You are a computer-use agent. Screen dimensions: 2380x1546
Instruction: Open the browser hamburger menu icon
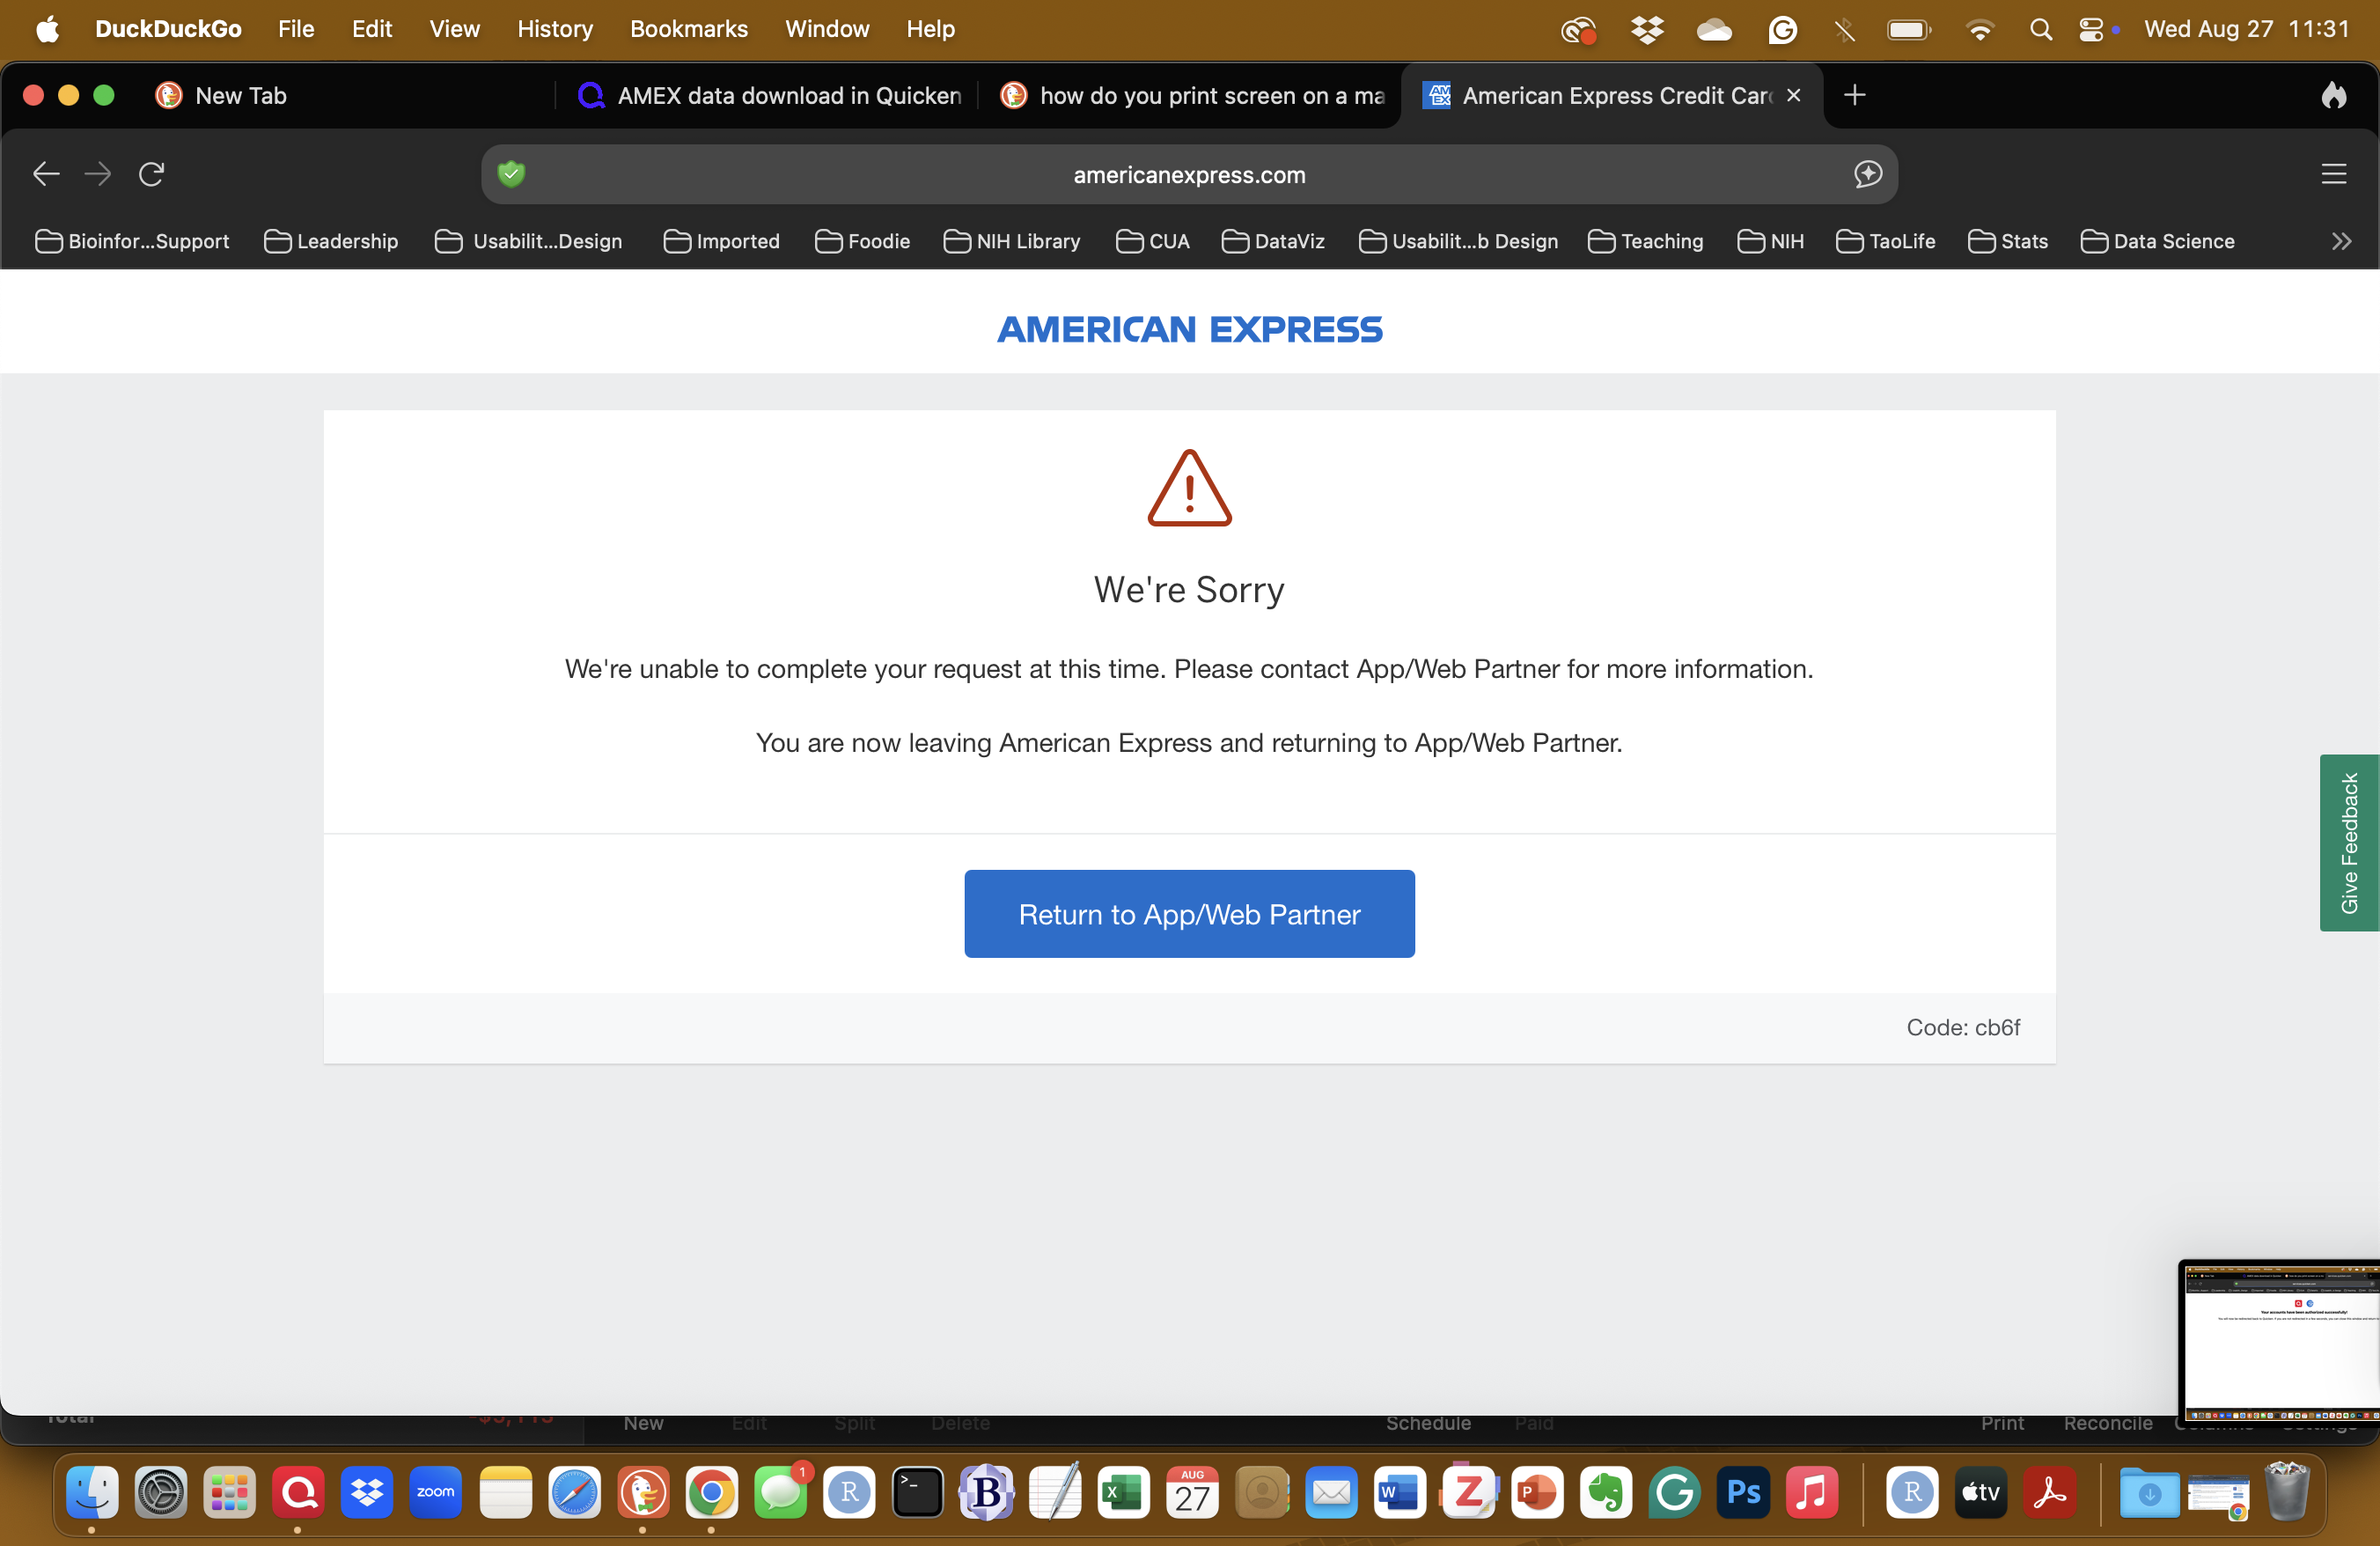click(2333, 174)
